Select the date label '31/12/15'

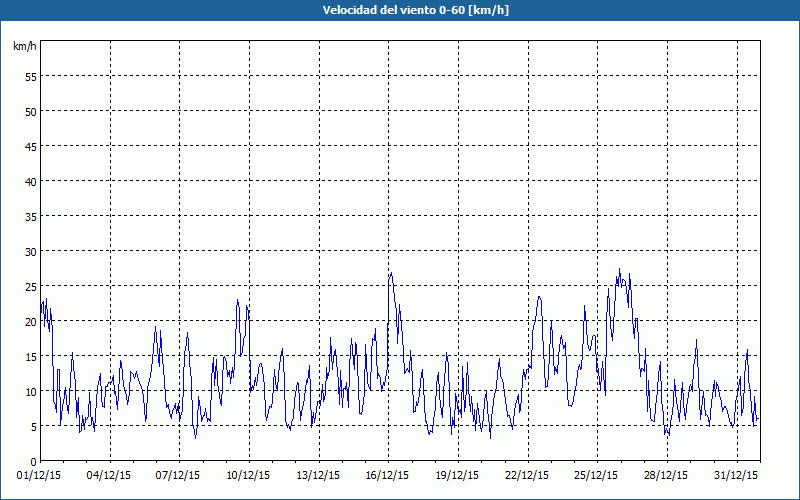coord(736,476)
